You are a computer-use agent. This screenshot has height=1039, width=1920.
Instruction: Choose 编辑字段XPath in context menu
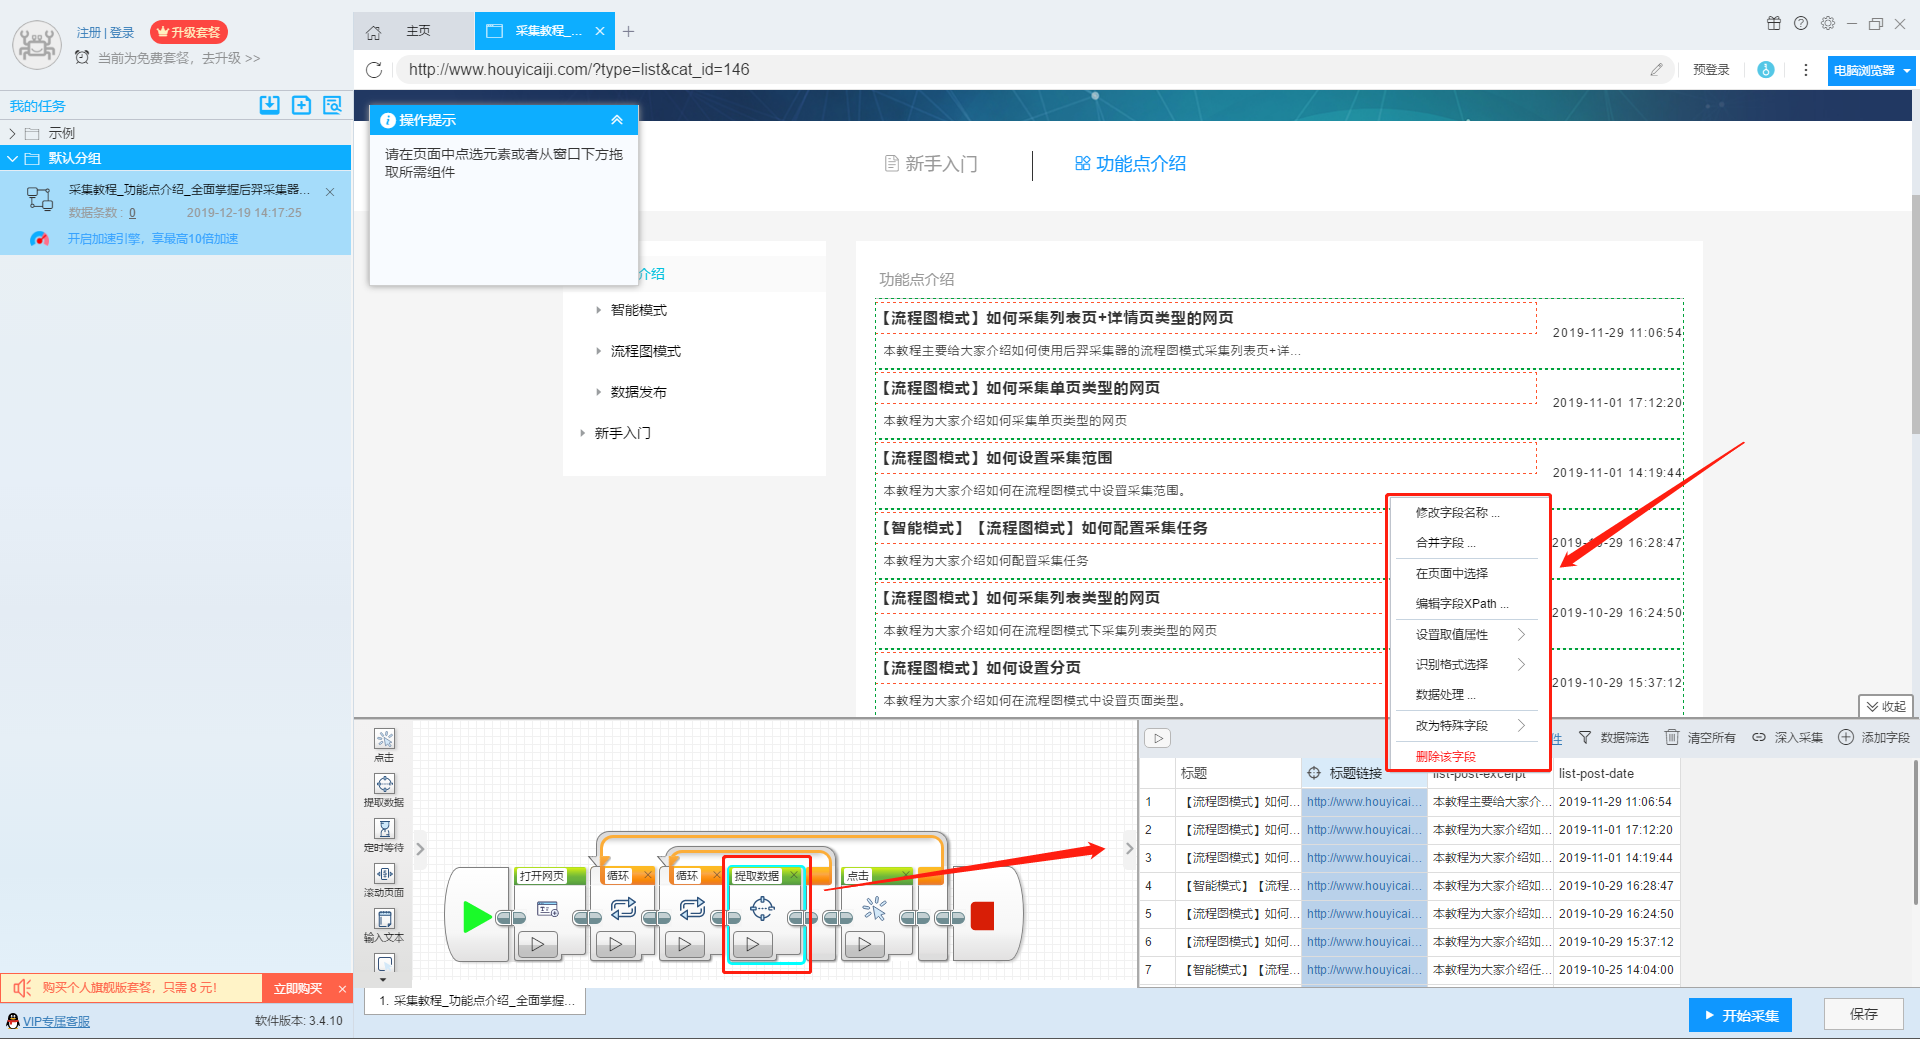[1461, 603]
